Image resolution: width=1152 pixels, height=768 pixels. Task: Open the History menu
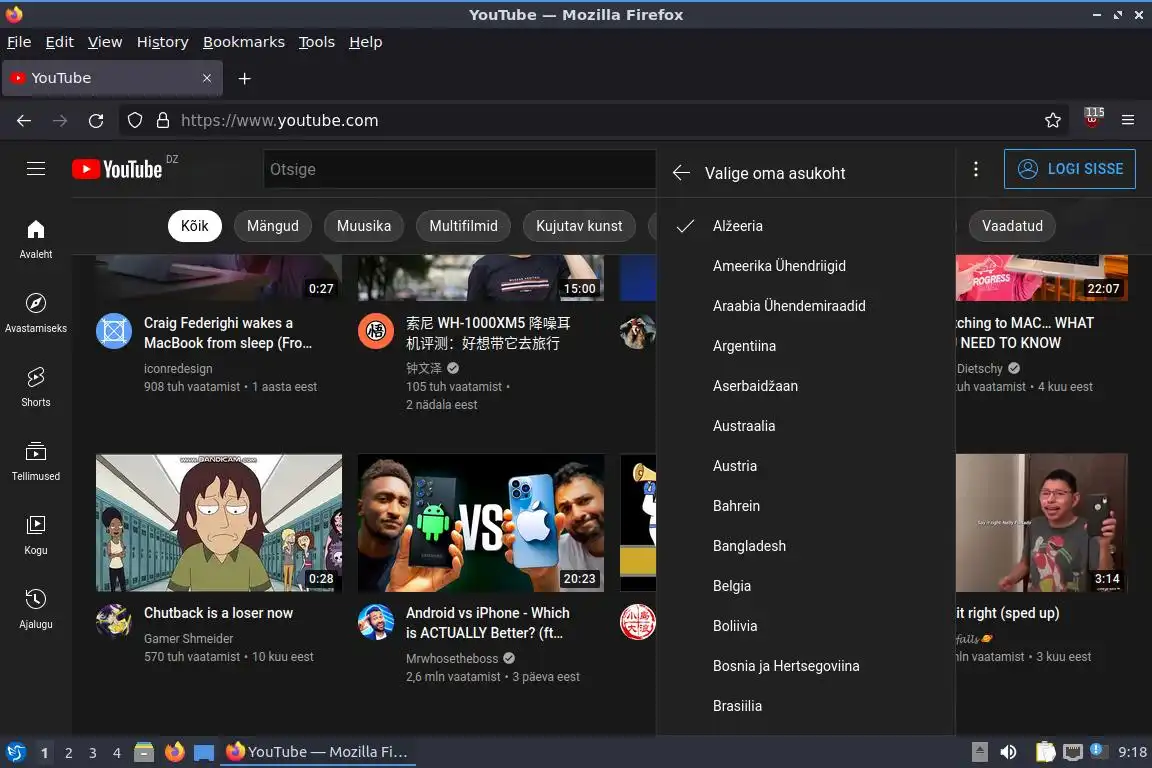pos(162,42)
